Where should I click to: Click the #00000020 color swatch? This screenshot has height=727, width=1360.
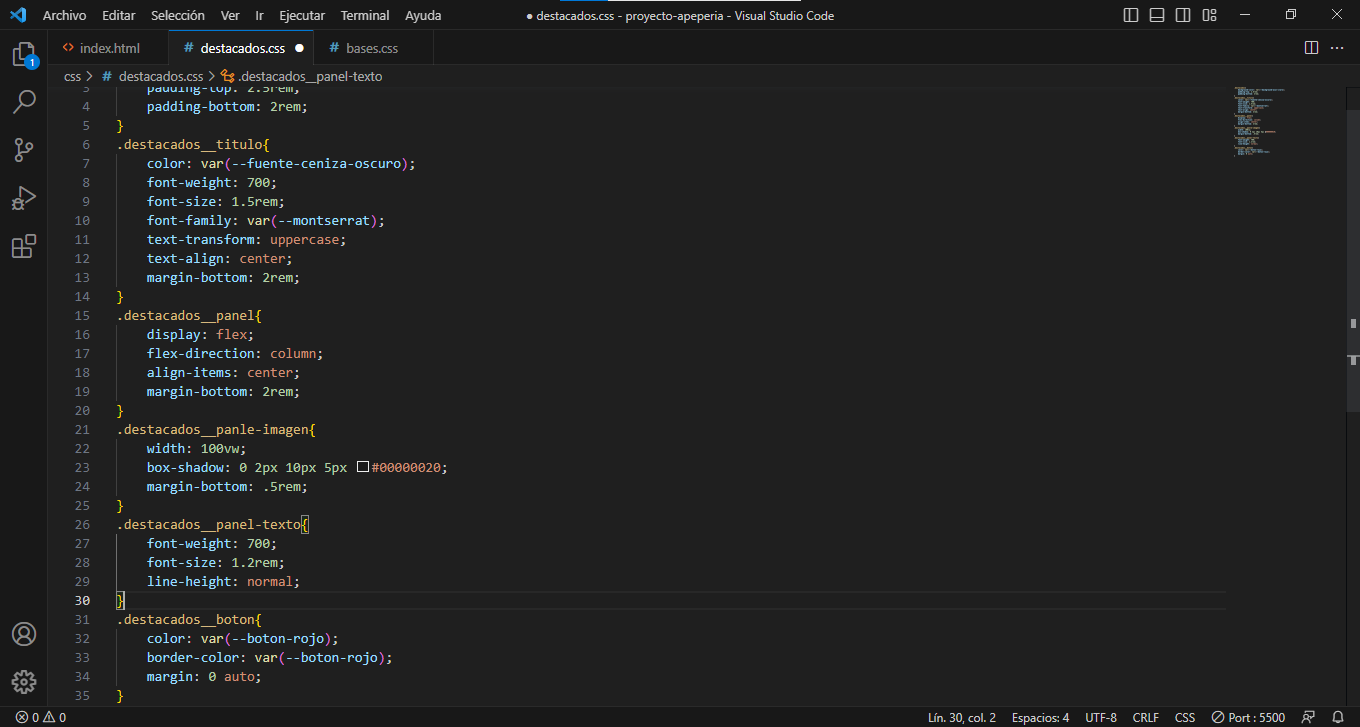coord(363,468)
